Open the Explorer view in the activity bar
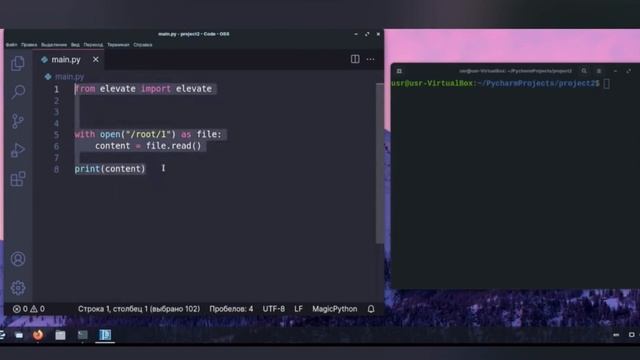Image resolution: width=640 pixels, height=360 pixels. pyautogui.click(x=18, y=63)
